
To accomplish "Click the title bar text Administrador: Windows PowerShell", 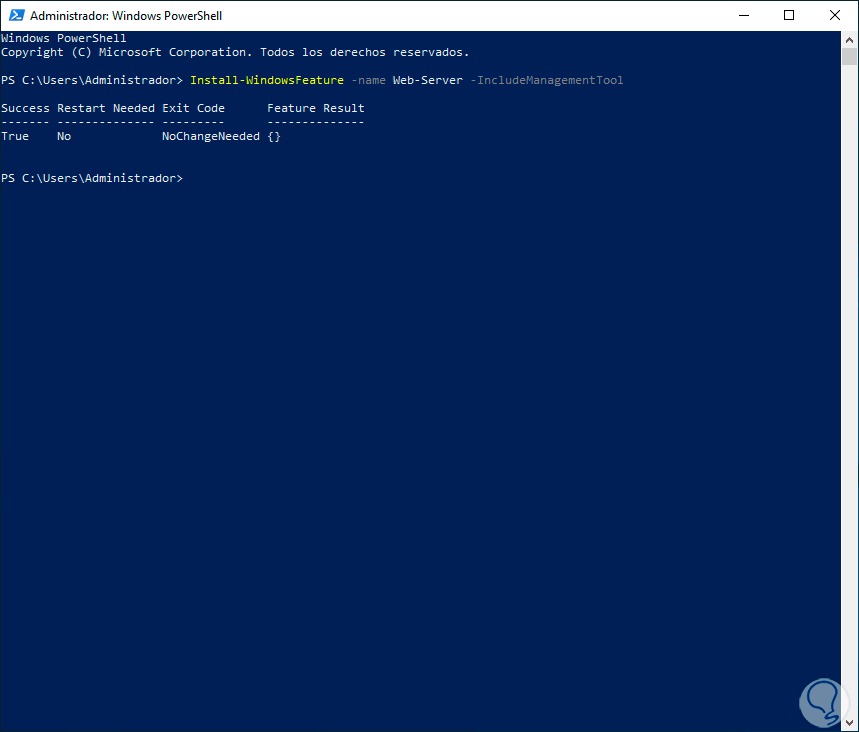I will click(126, 15).
